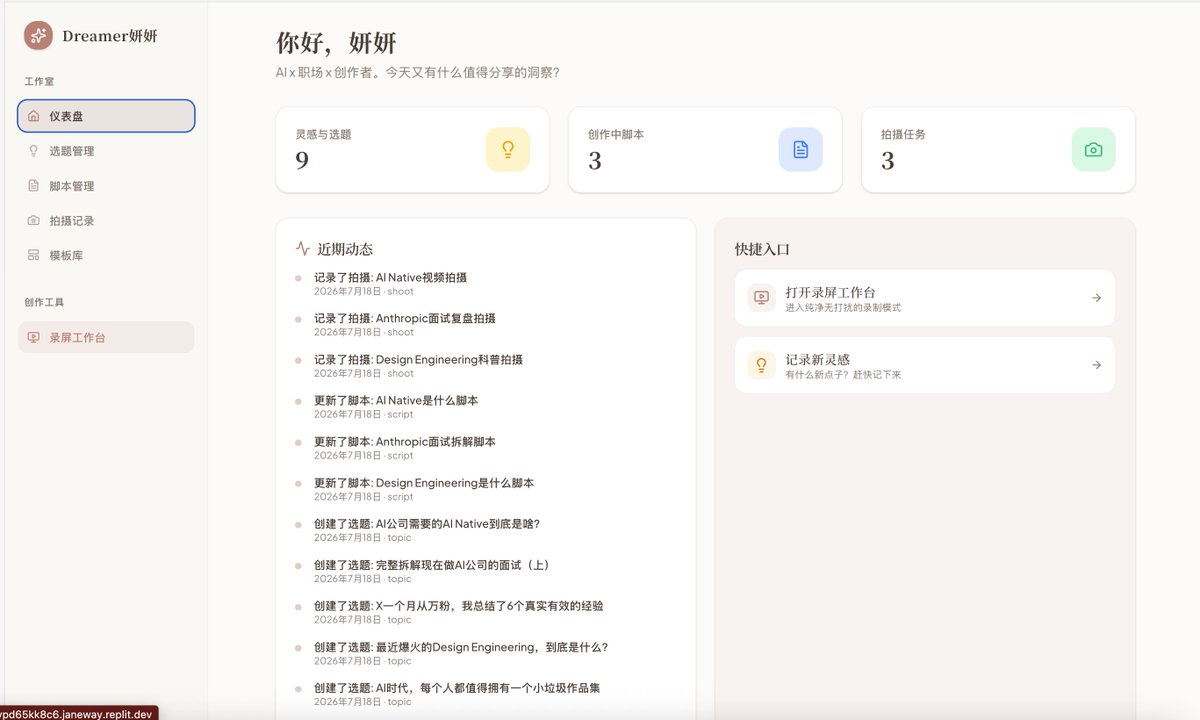Click the layout icon beside 模板库

click(x=33, y=255)
